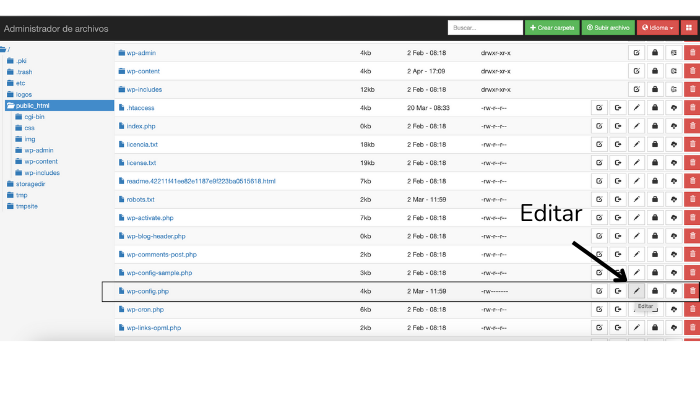
Task: Open the cgi-bin folder in sidebar tree
Action: (x=36, y=116)
